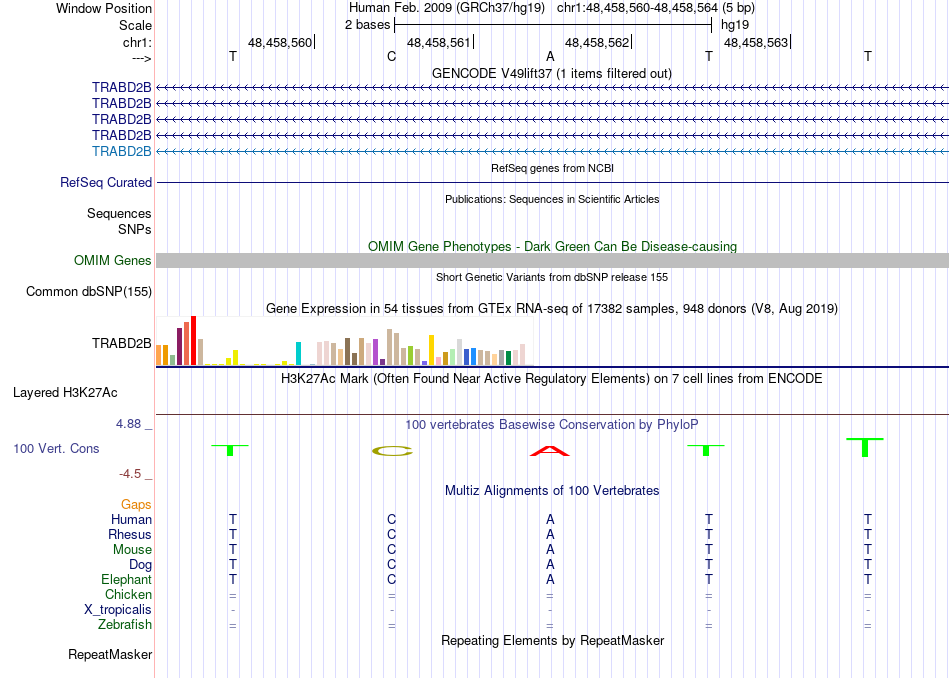Click the yellow C conservation logo letter
Image resolution: width=950 pixels, height=678 pixels.
(x=392, y=451)
